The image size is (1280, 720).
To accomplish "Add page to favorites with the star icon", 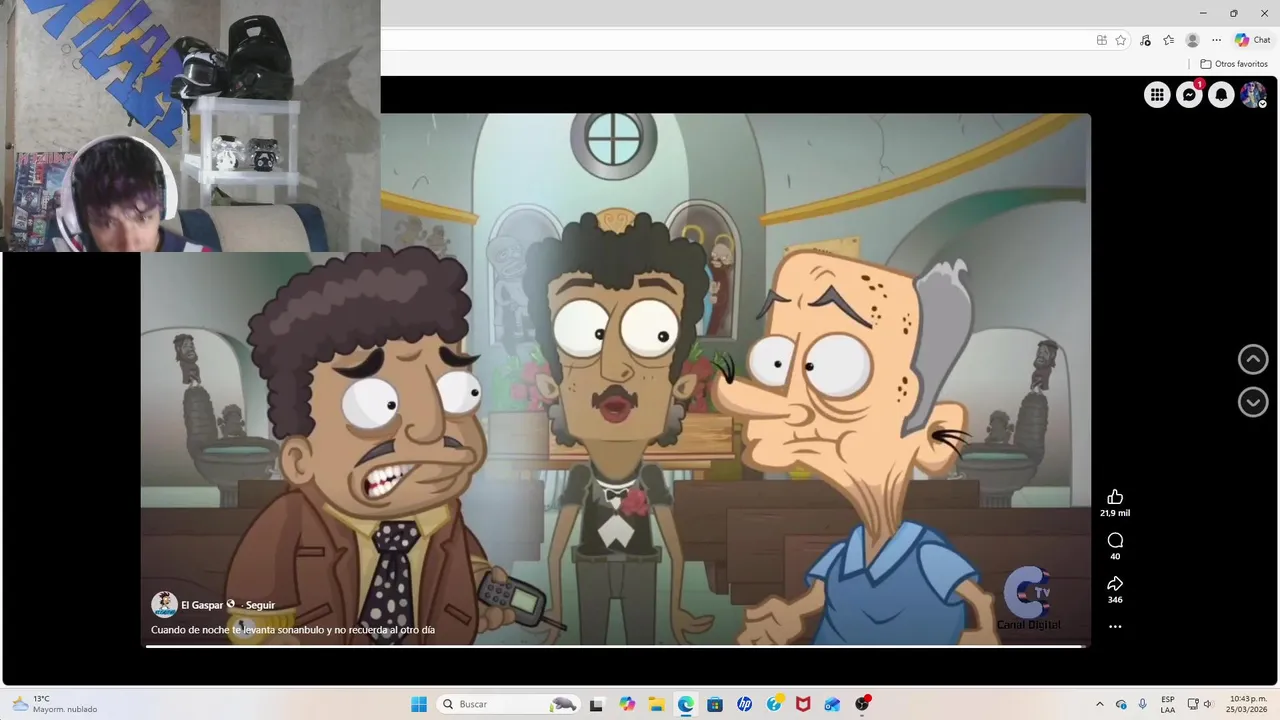I will (1121, 40).
